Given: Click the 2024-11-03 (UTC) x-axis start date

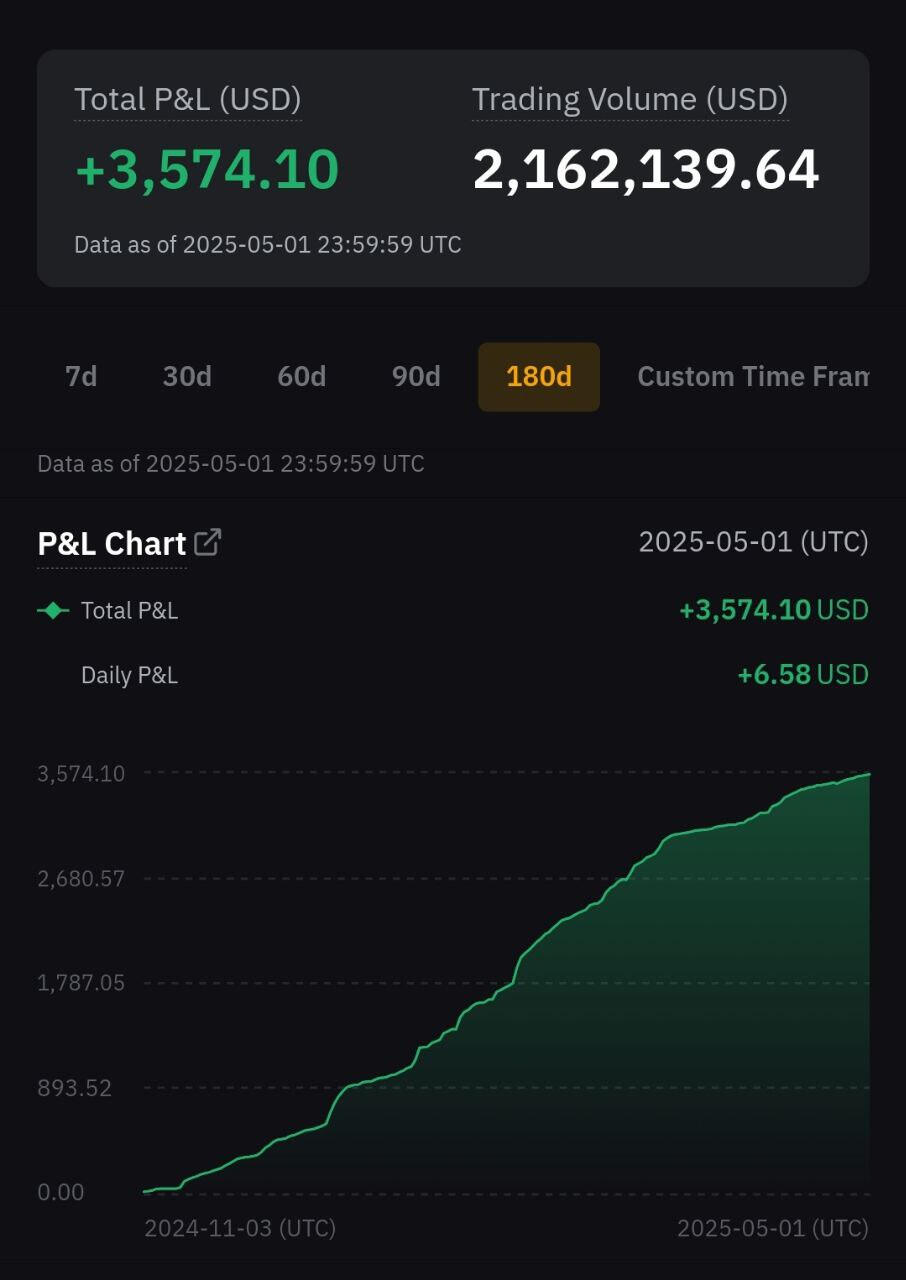Looking at the screenshot, I should (240, 1228).
